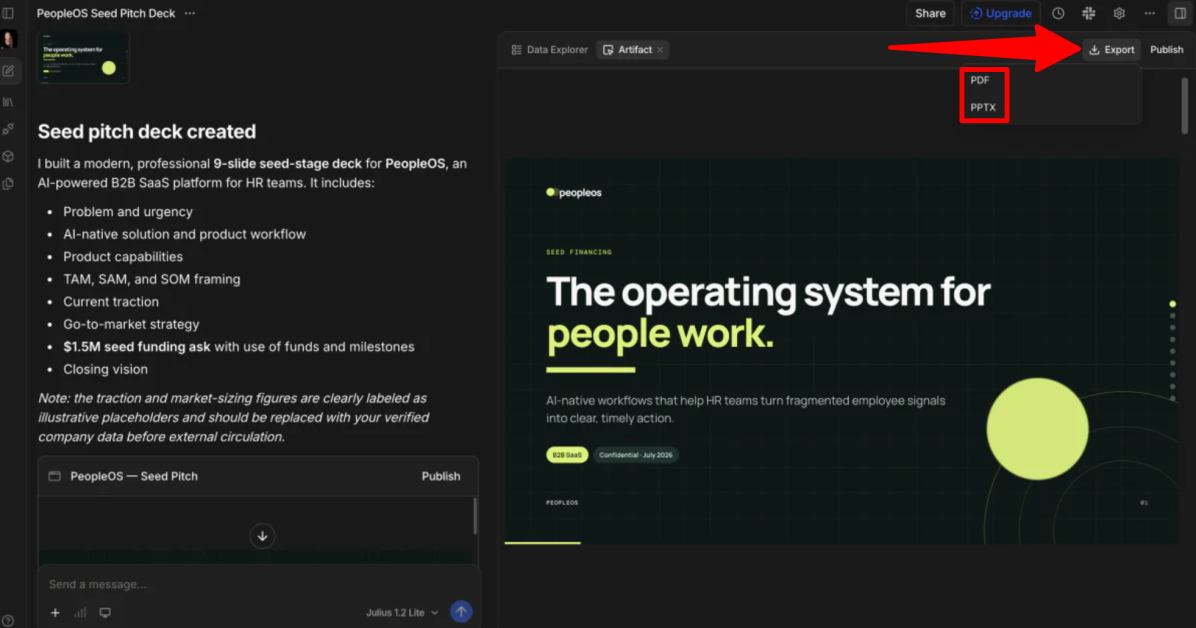Click the Current traction bullet
Screen dimensions: 1196x628
point(111,301)
